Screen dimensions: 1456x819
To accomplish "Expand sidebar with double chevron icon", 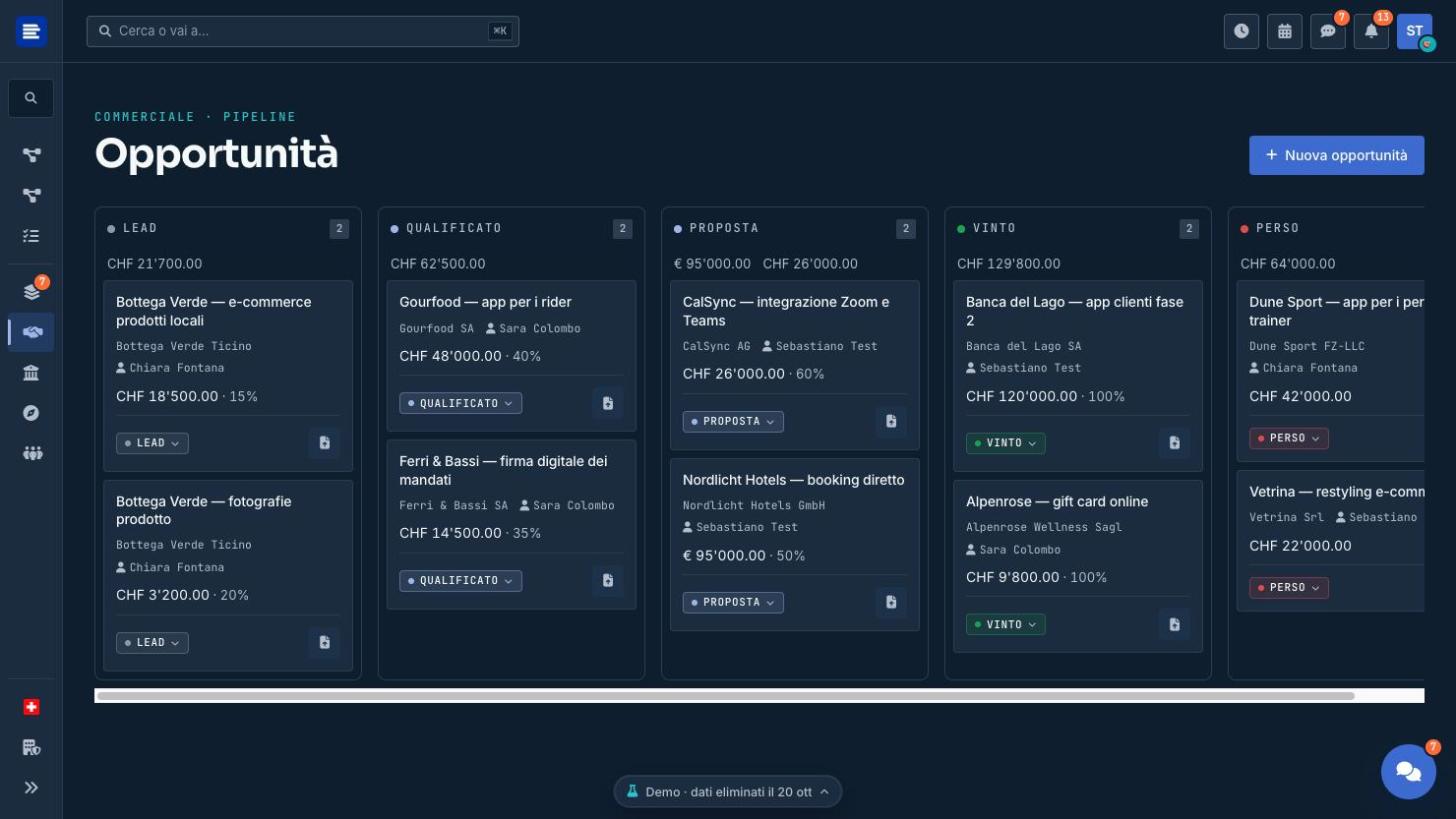I will coord(31,787).
